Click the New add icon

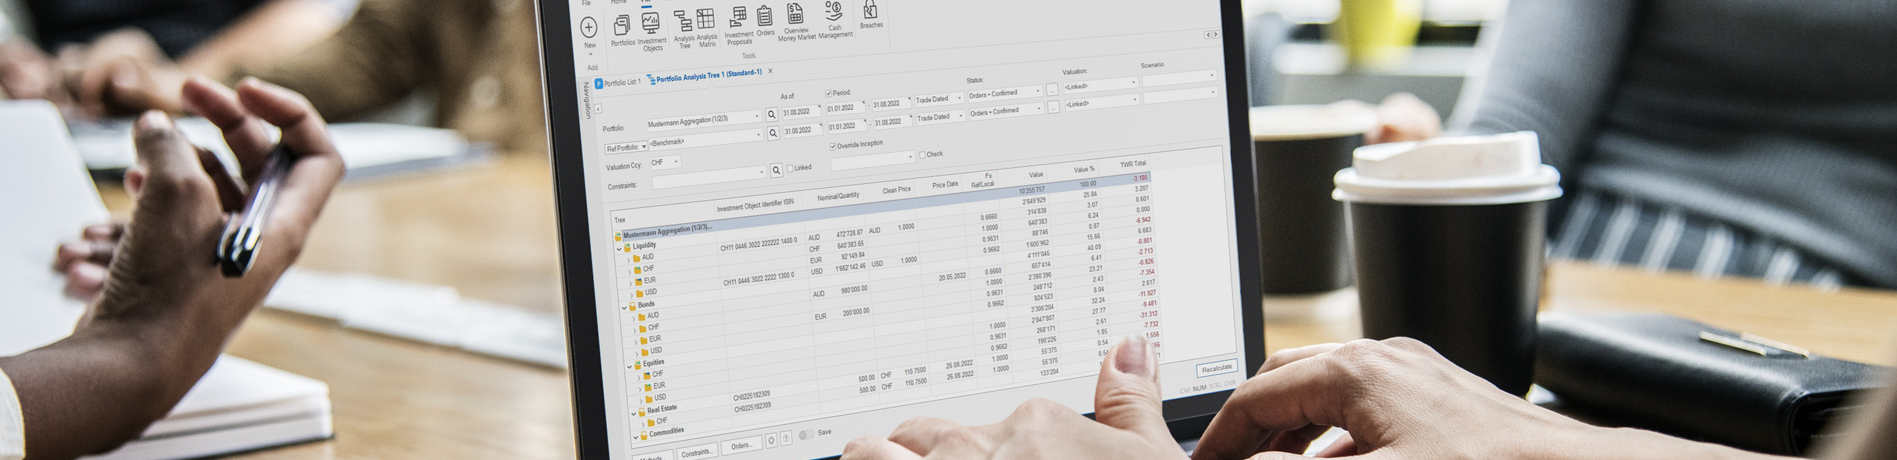tap(589, 28)
